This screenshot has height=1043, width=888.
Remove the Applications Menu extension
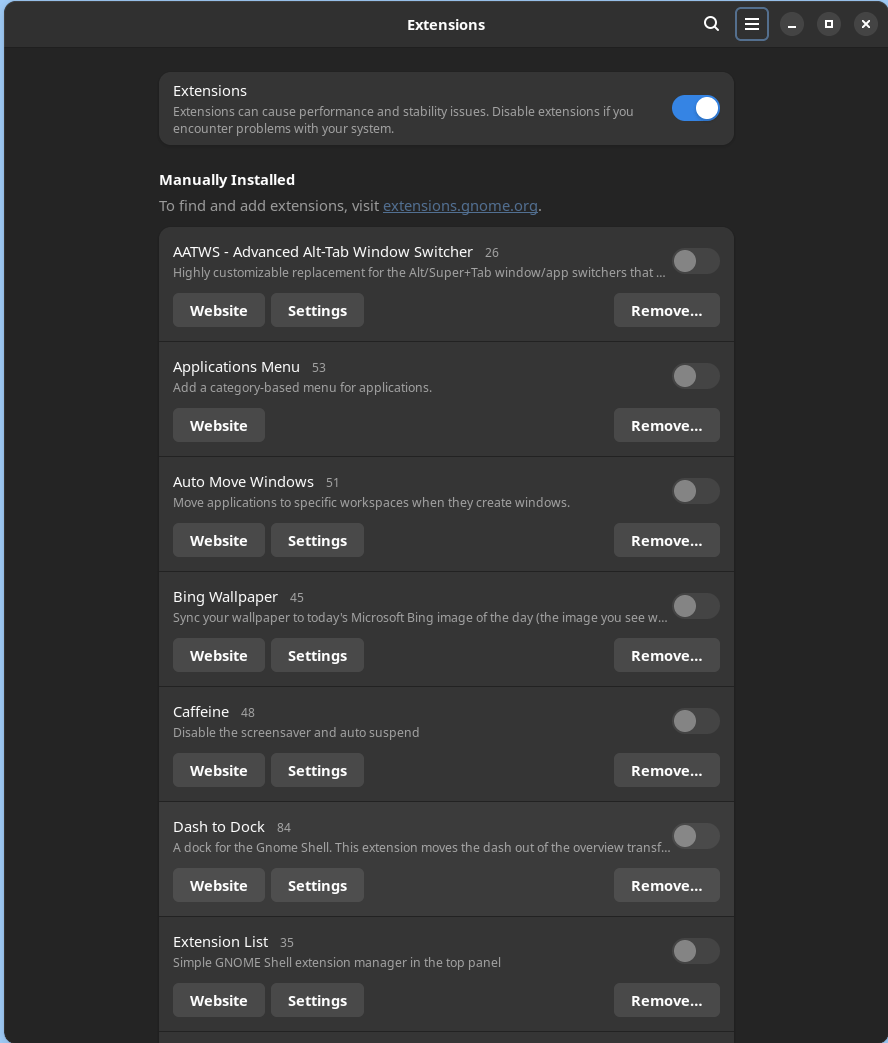pos(666,425)
